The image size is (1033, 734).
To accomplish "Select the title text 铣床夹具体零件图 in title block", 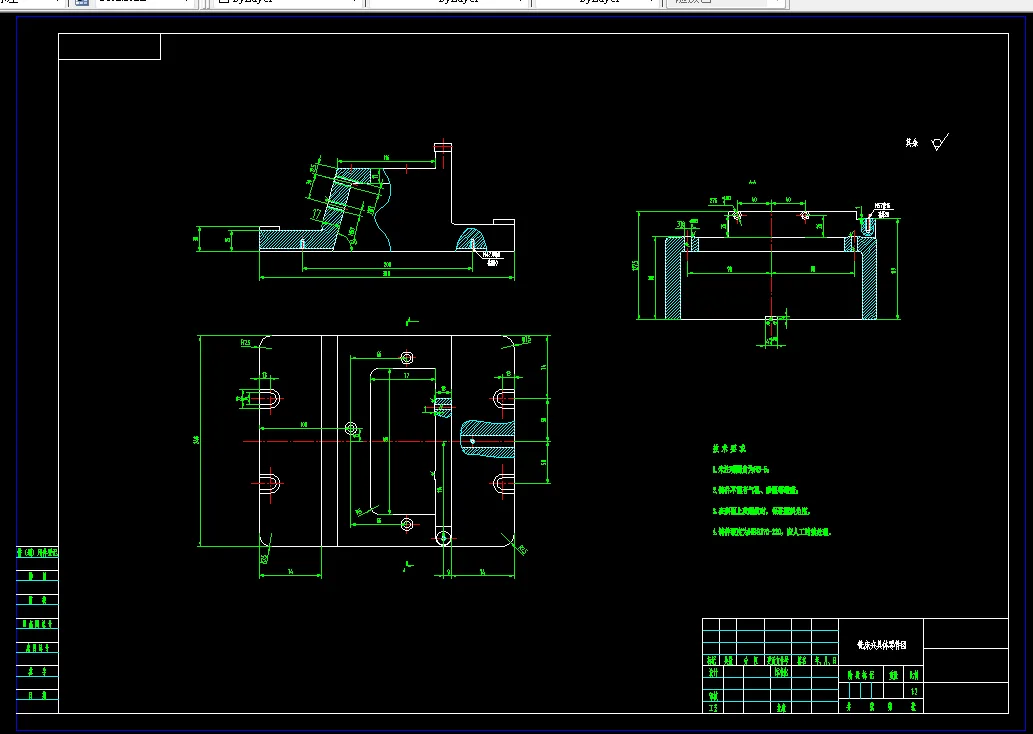I will pyautogui.click(x=881, y=645).
